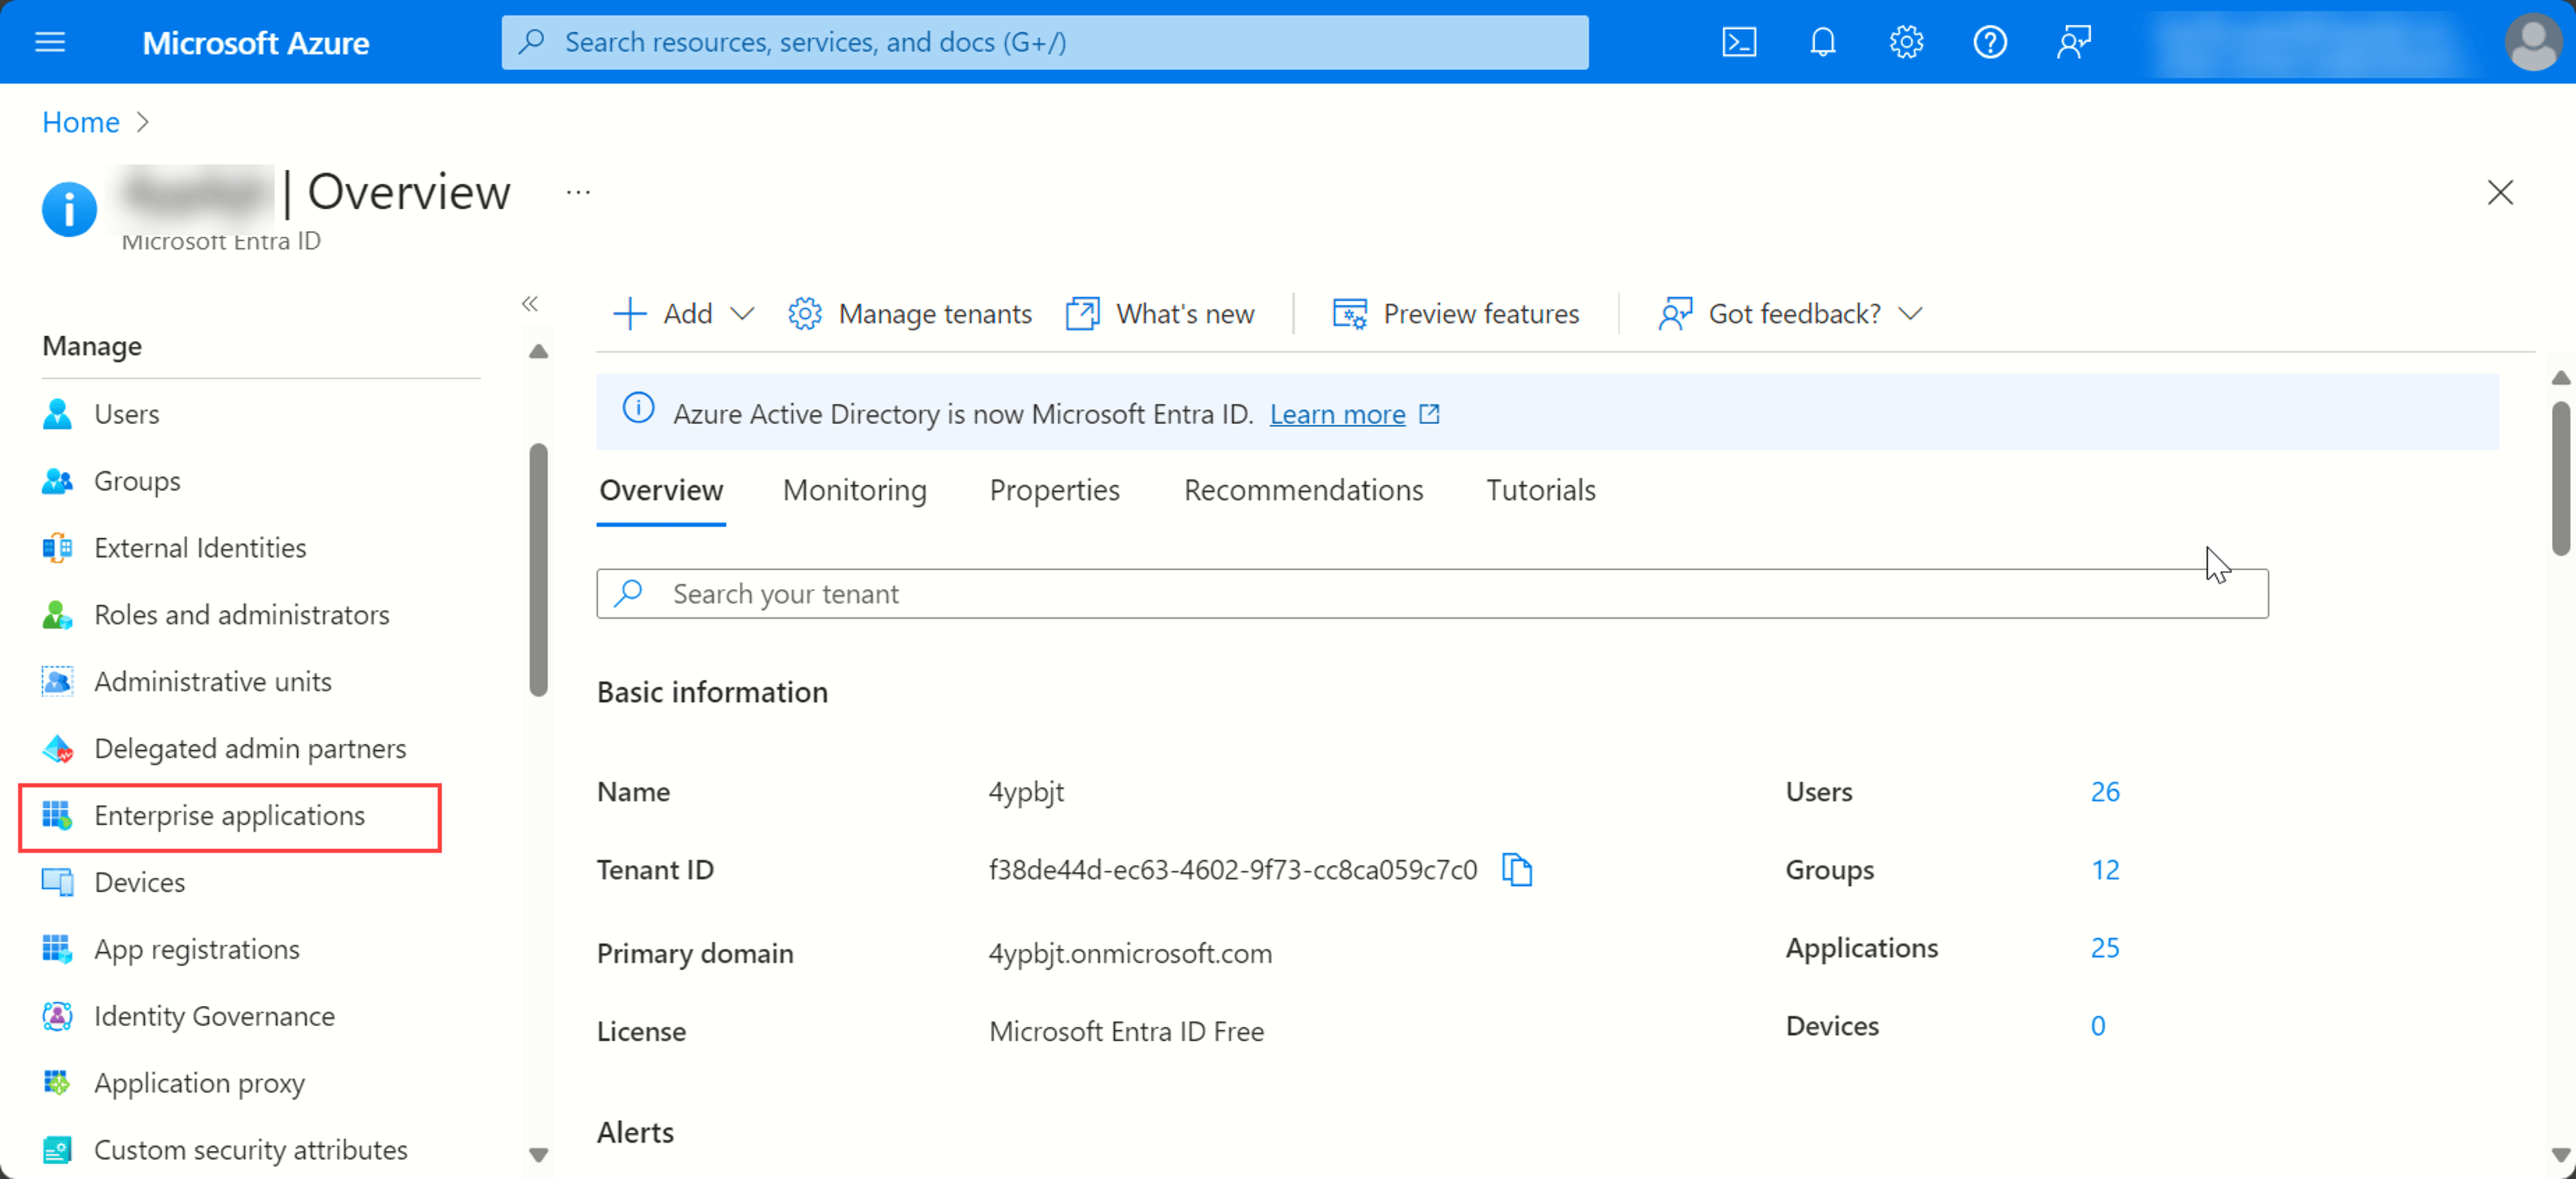Switch to the Monitoring tab

[855, 490]
